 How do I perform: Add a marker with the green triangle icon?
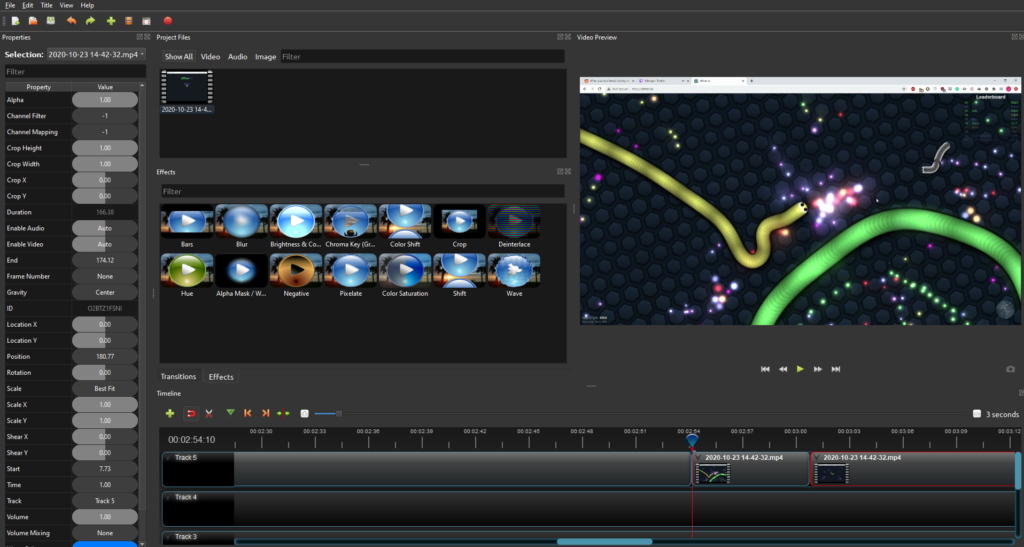pos(231,413)
